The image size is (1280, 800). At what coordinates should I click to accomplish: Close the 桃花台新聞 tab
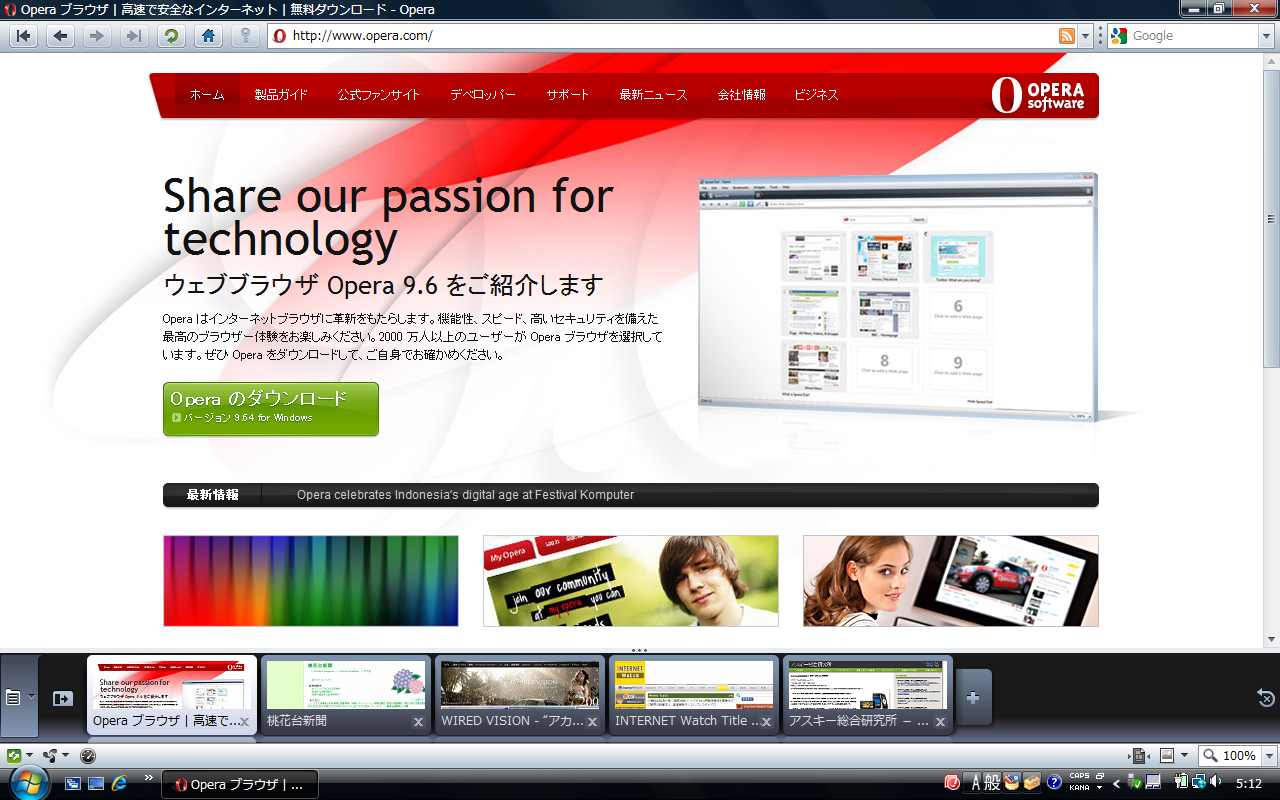point(419,721)
